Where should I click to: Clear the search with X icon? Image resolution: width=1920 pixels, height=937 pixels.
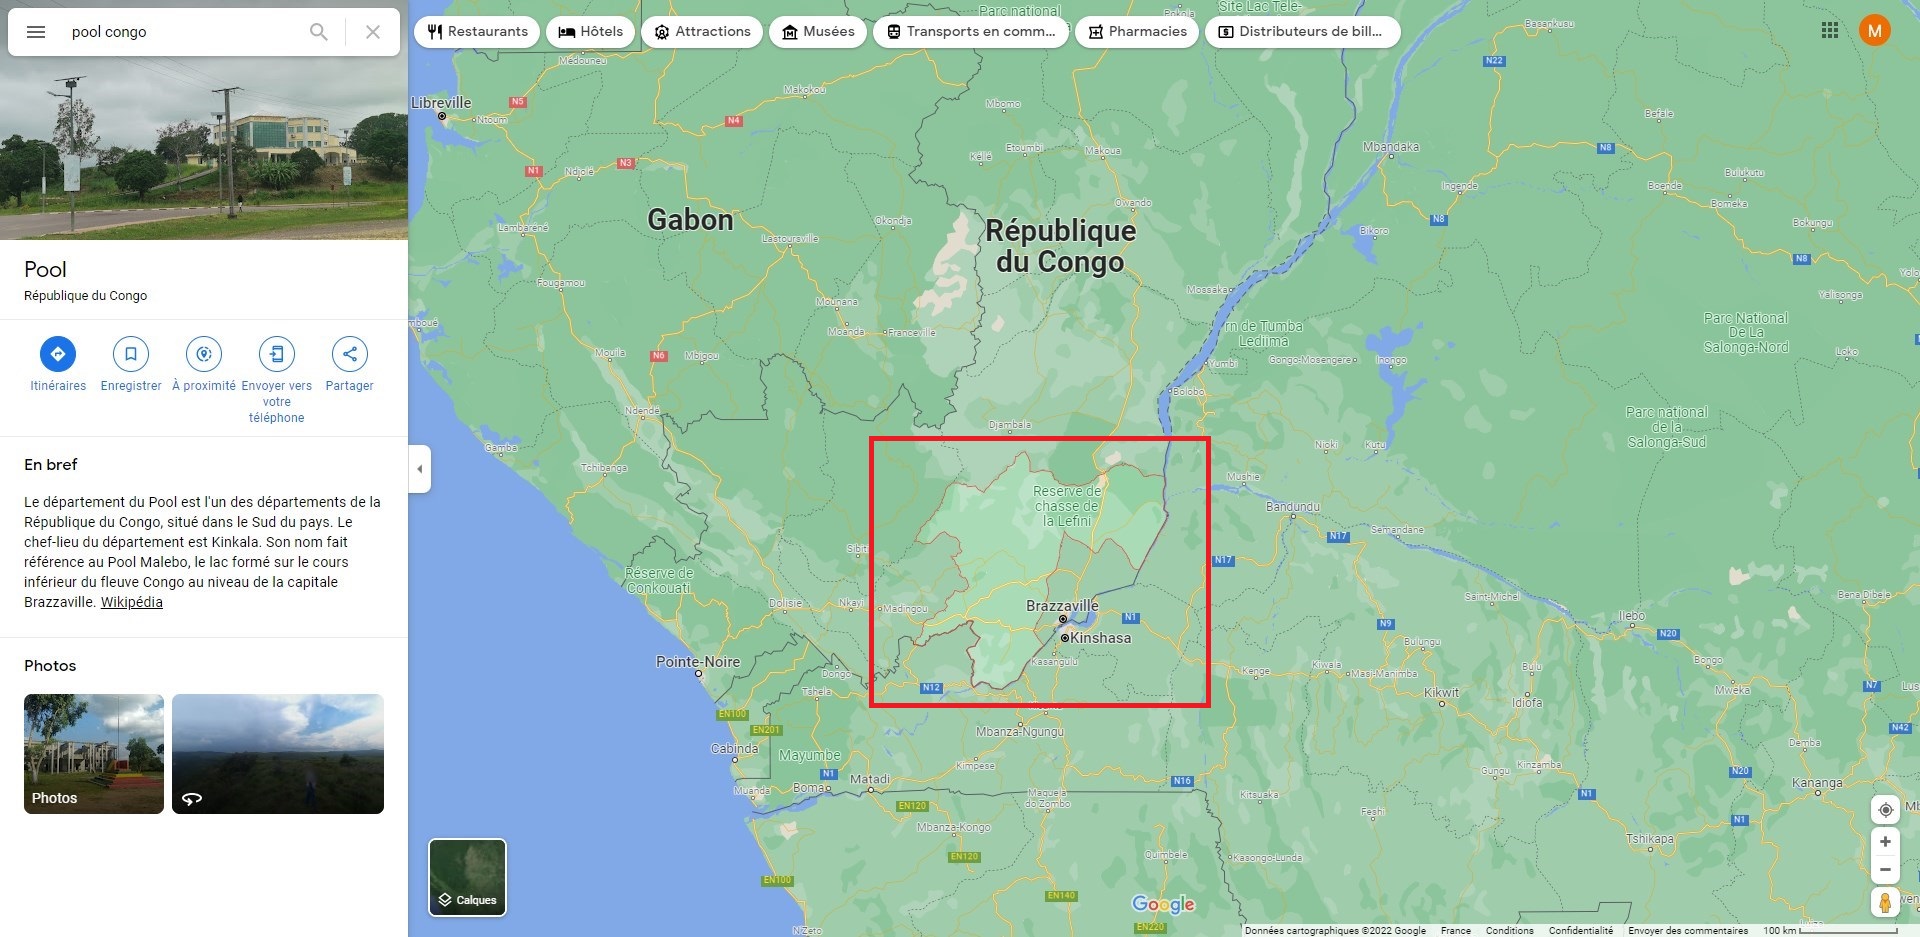click(372, 32)
